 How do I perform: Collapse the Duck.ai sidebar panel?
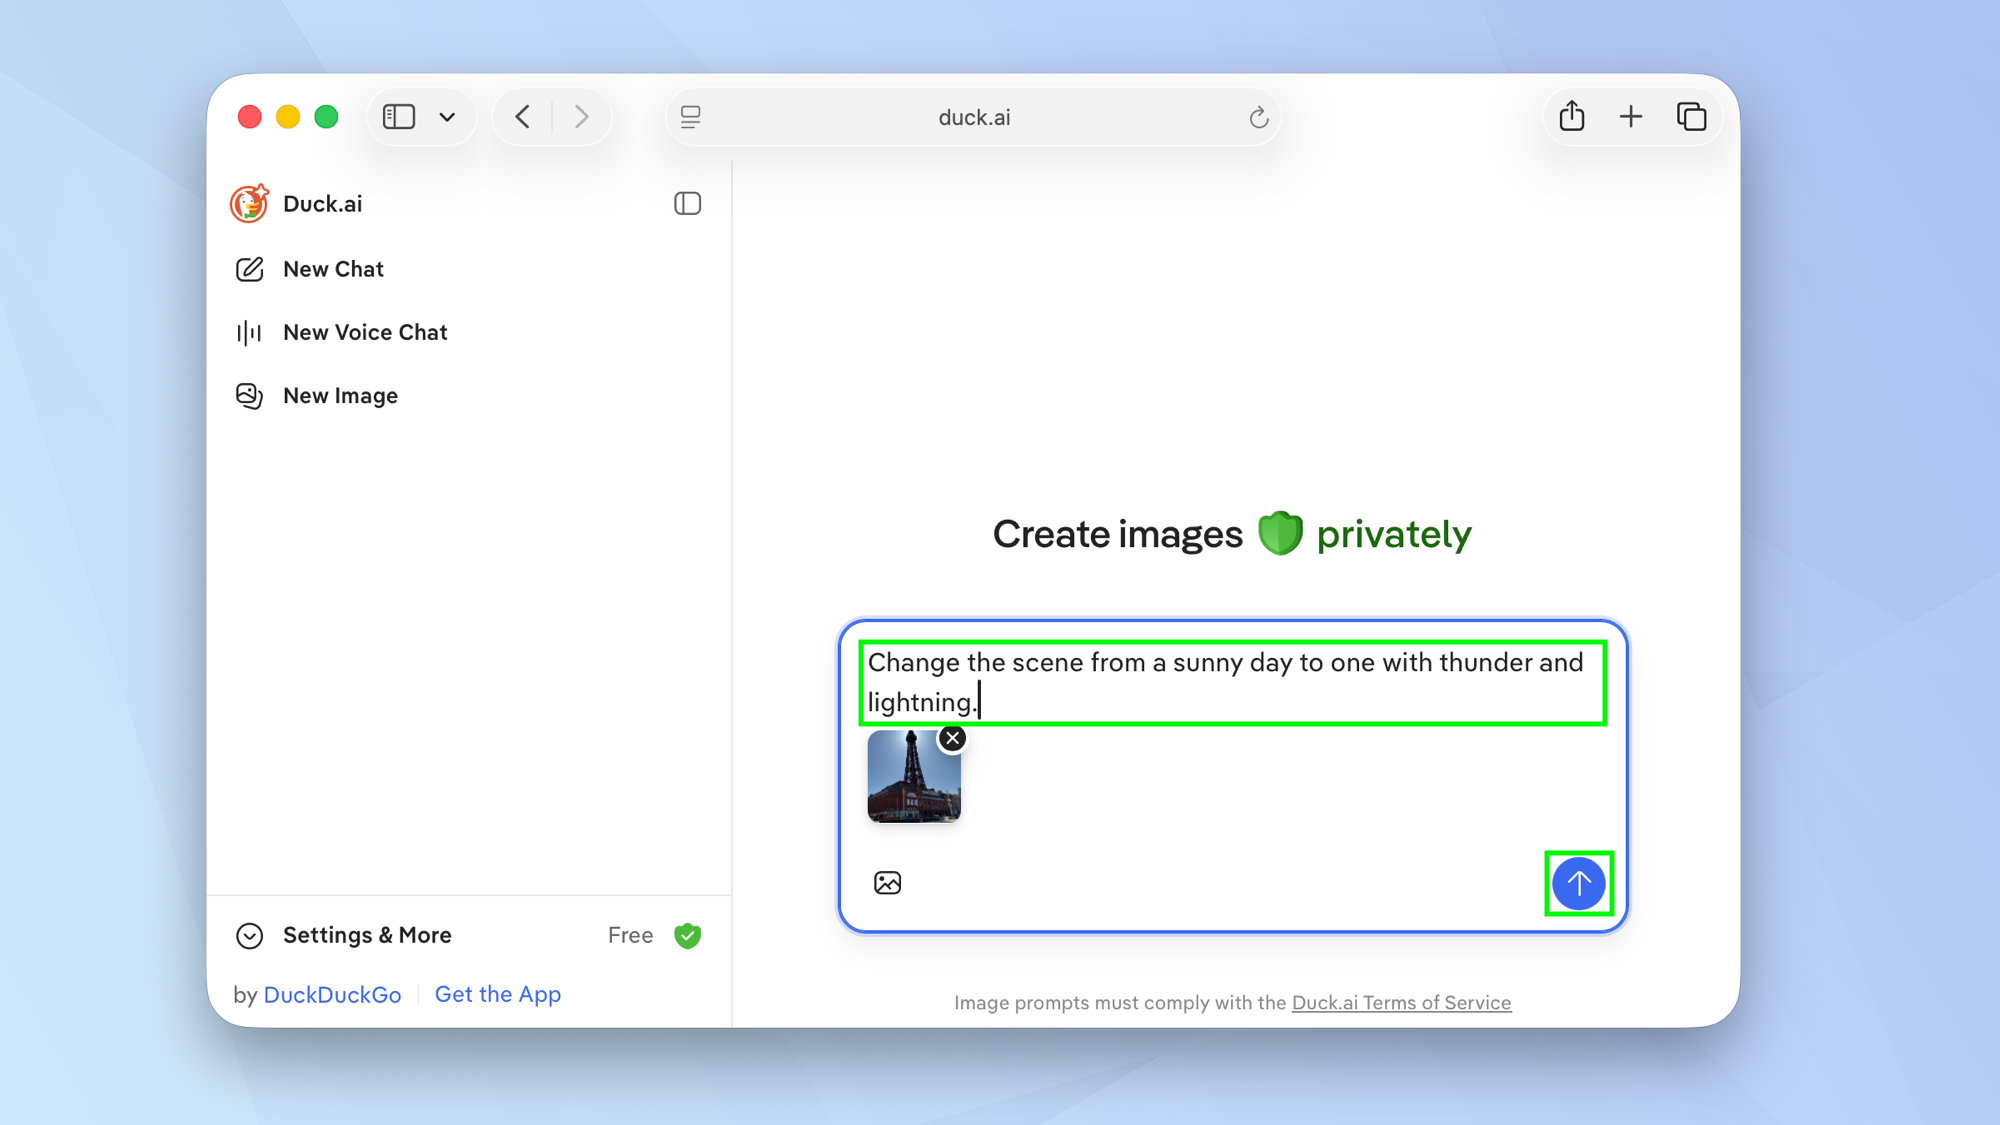click(x=687, y=203)
